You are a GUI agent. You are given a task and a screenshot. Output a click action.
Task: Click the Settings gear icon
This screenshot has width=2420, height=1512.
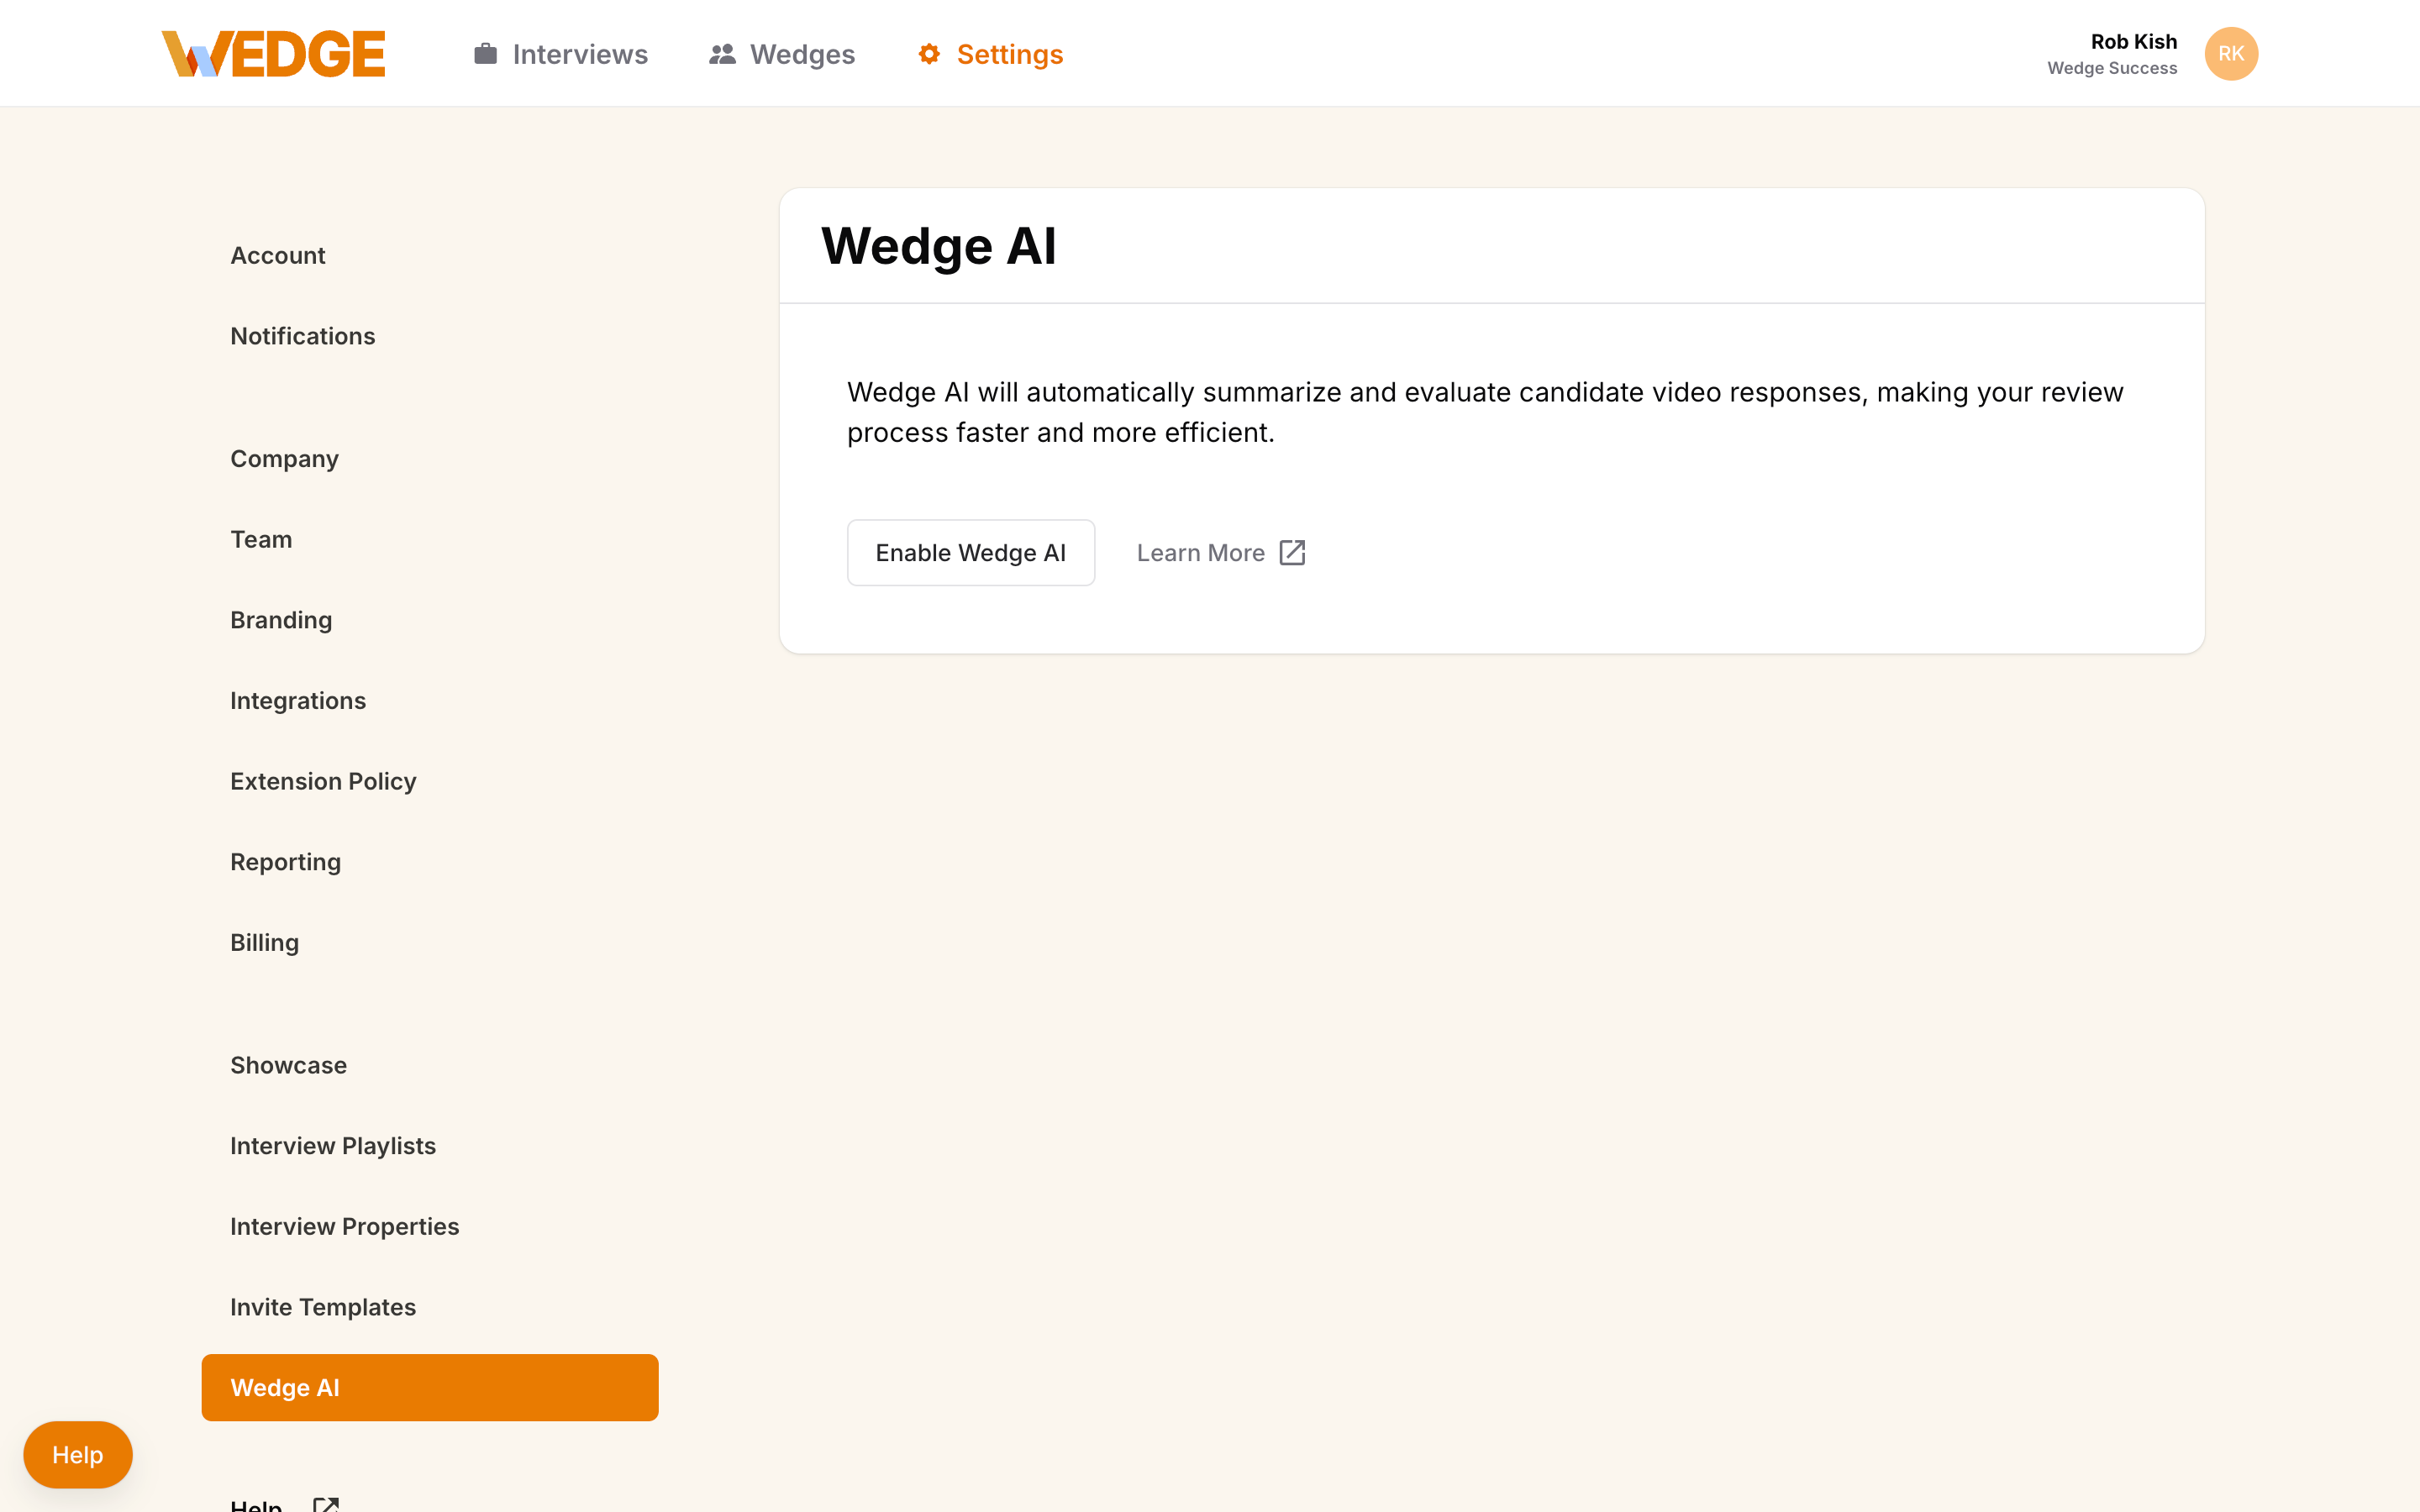coord(929,54)
